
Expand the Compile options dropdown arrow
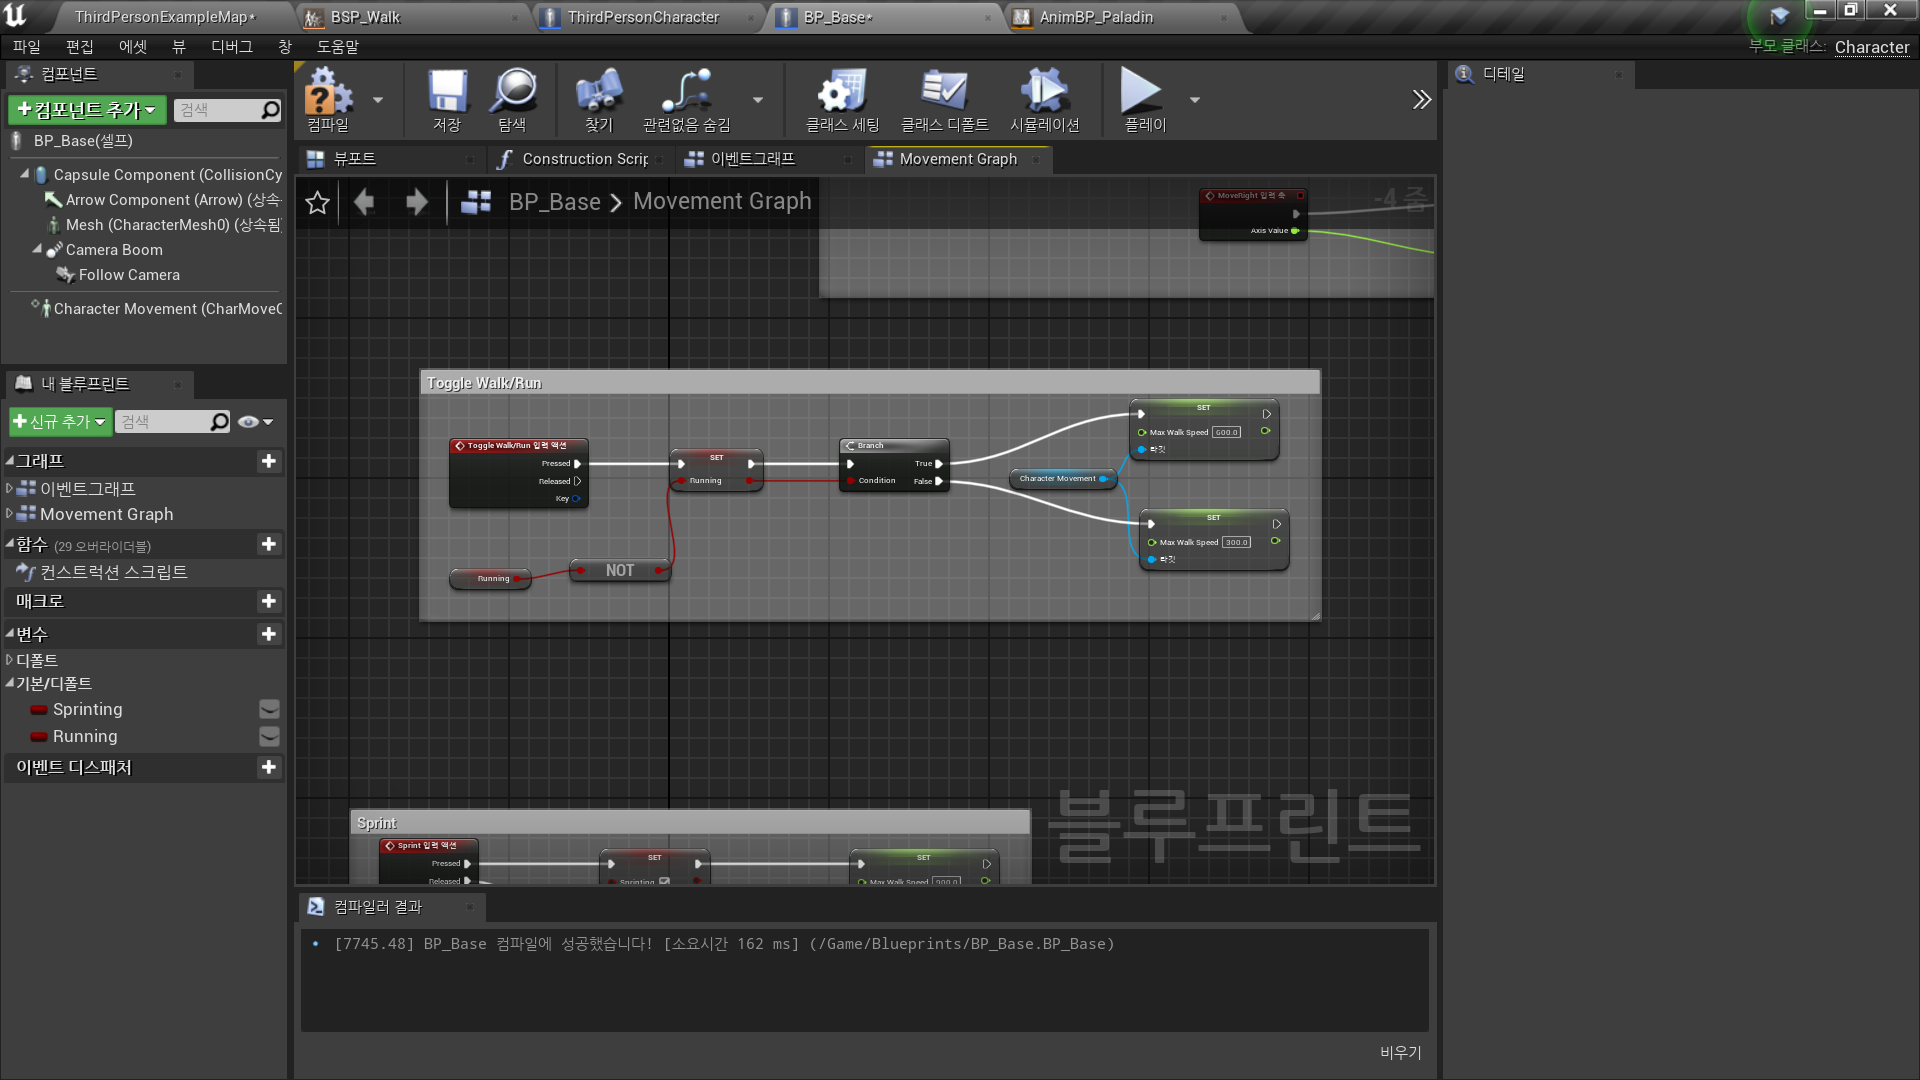(378, 100)
